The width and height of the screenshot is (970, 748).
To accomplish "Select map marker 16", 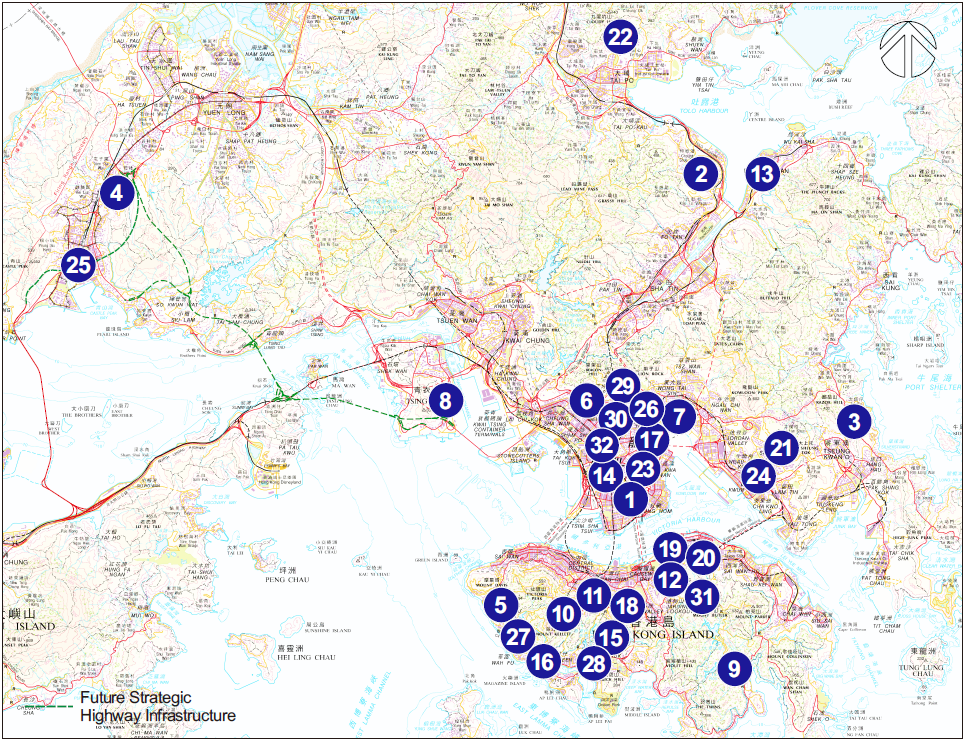I will pos(543,662).
